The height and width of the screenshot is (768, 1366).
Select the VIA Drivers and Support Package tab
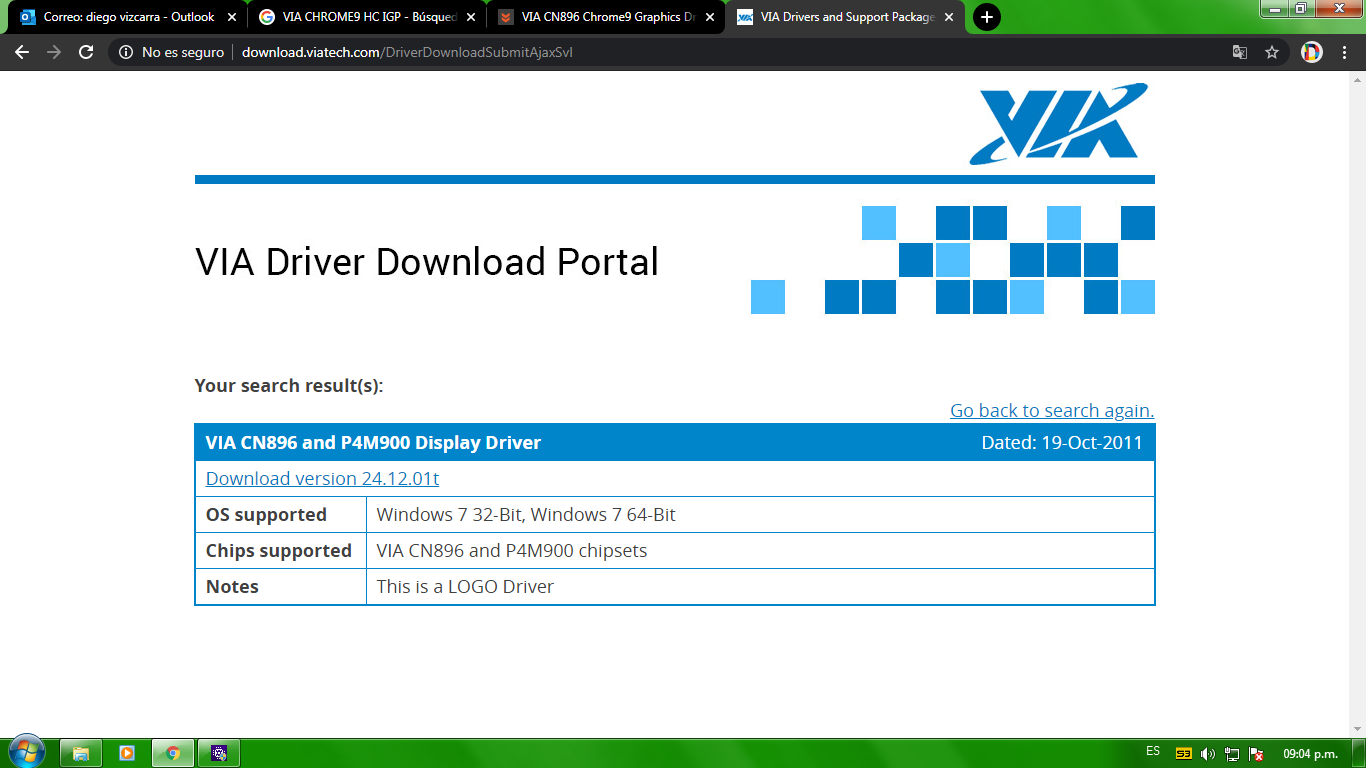tap(846, 17)
